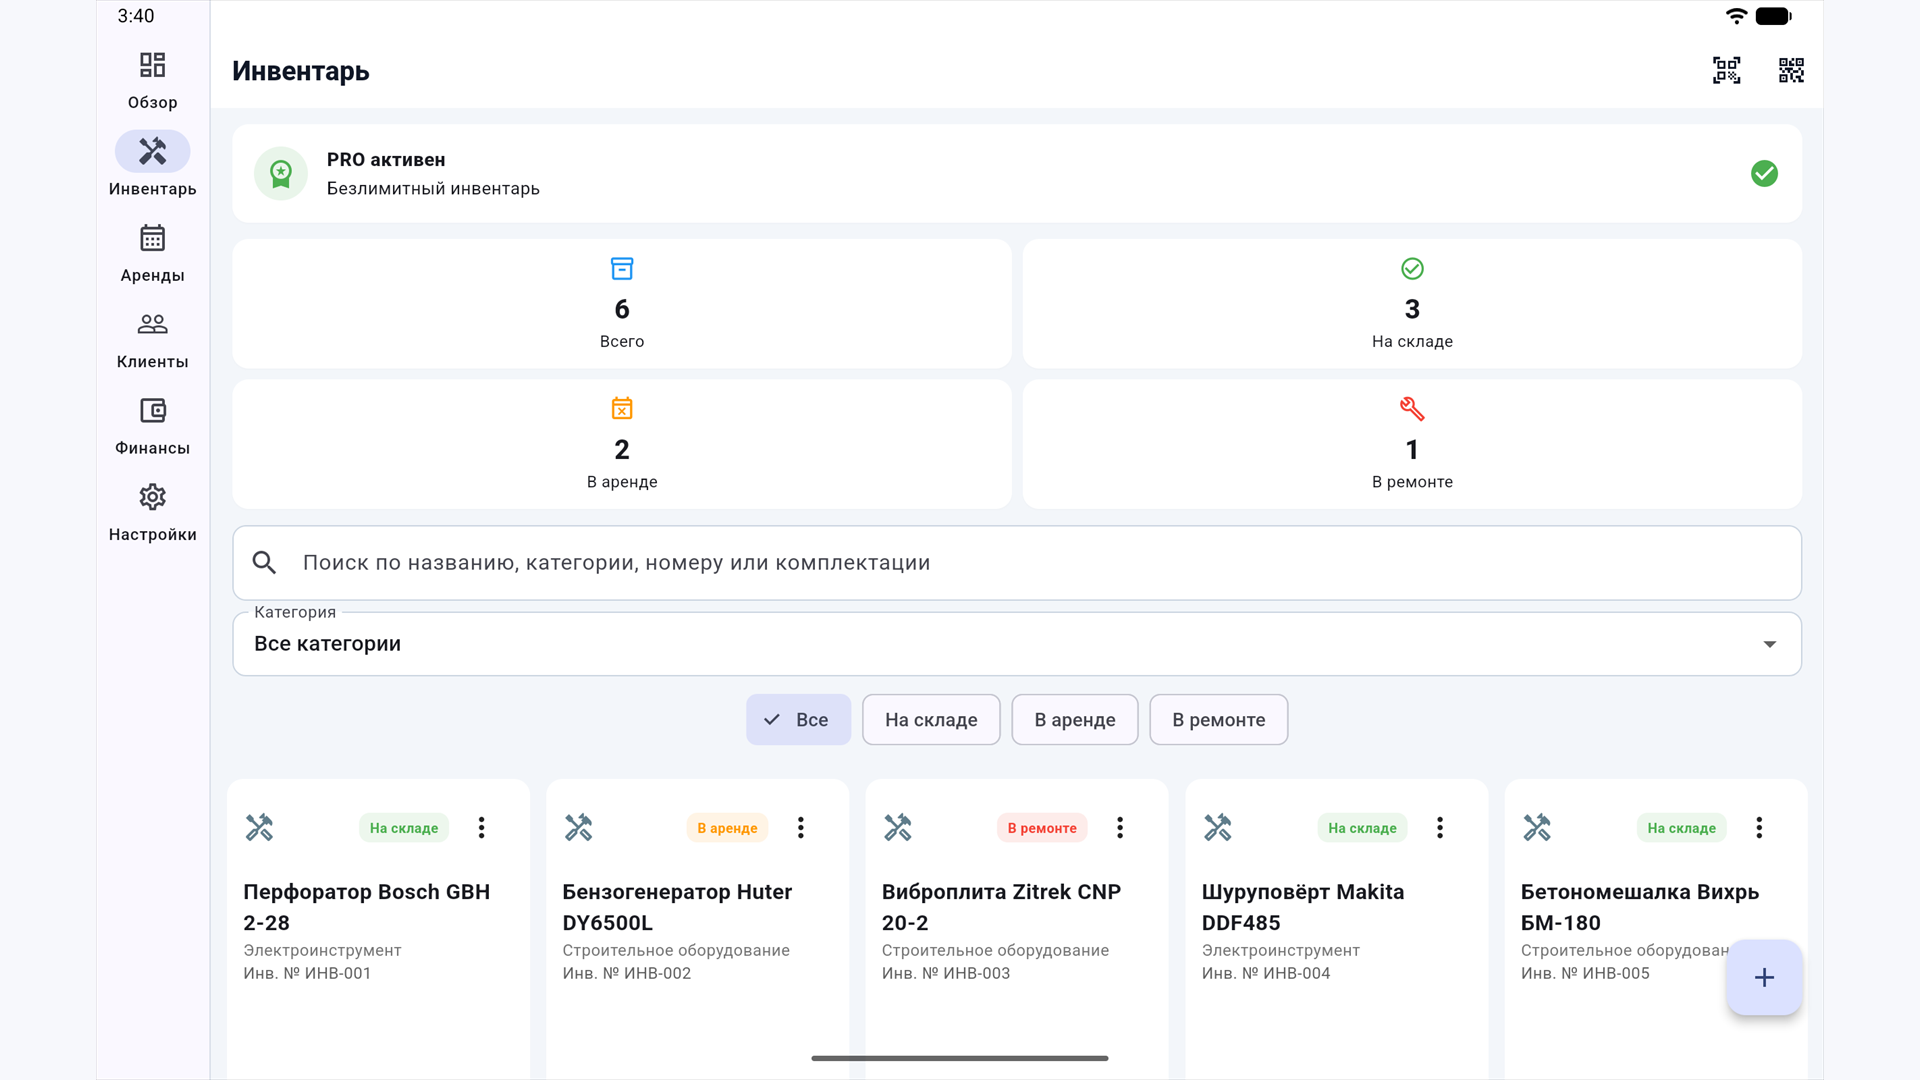The image size is (1920, 1080).
Task: Open options menu for Перфоратор Bosch
Action: click(481, 827)
